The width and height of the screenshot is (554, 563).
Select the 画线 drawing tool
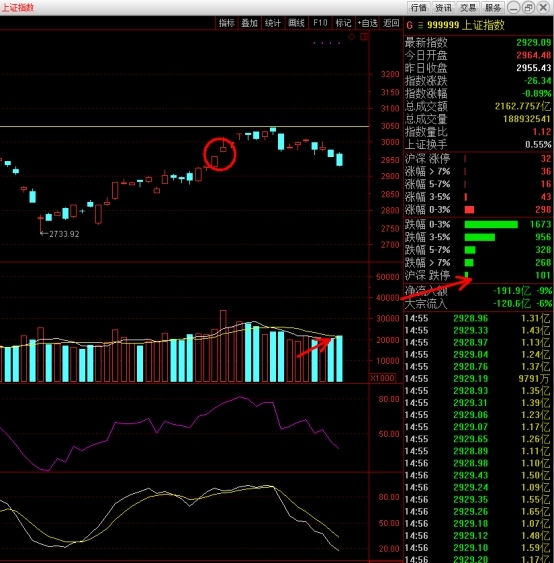point(297,23)
